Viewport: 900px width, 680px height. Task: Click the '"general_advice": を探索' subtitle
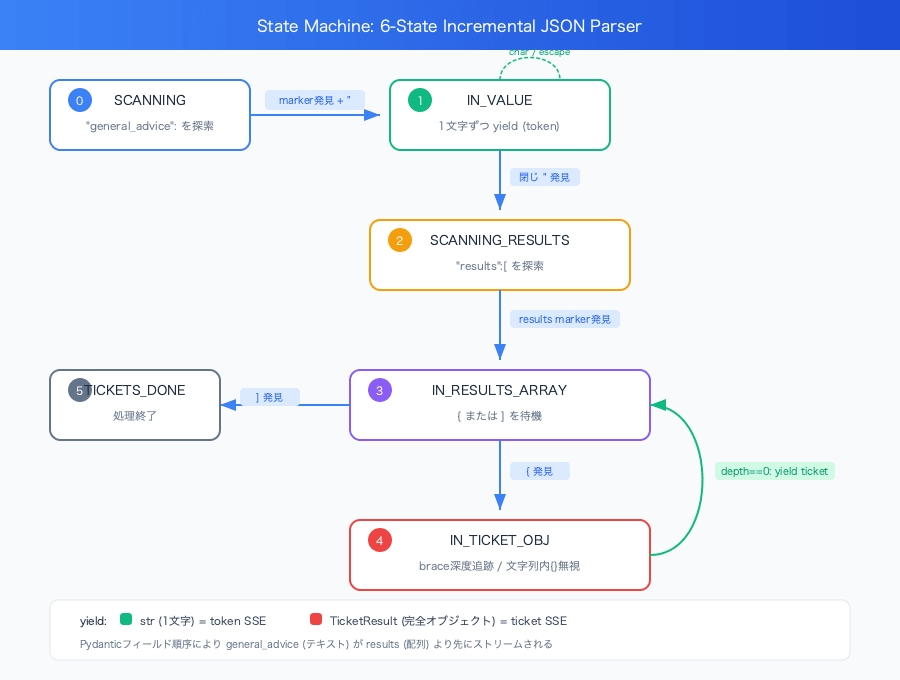150,126
